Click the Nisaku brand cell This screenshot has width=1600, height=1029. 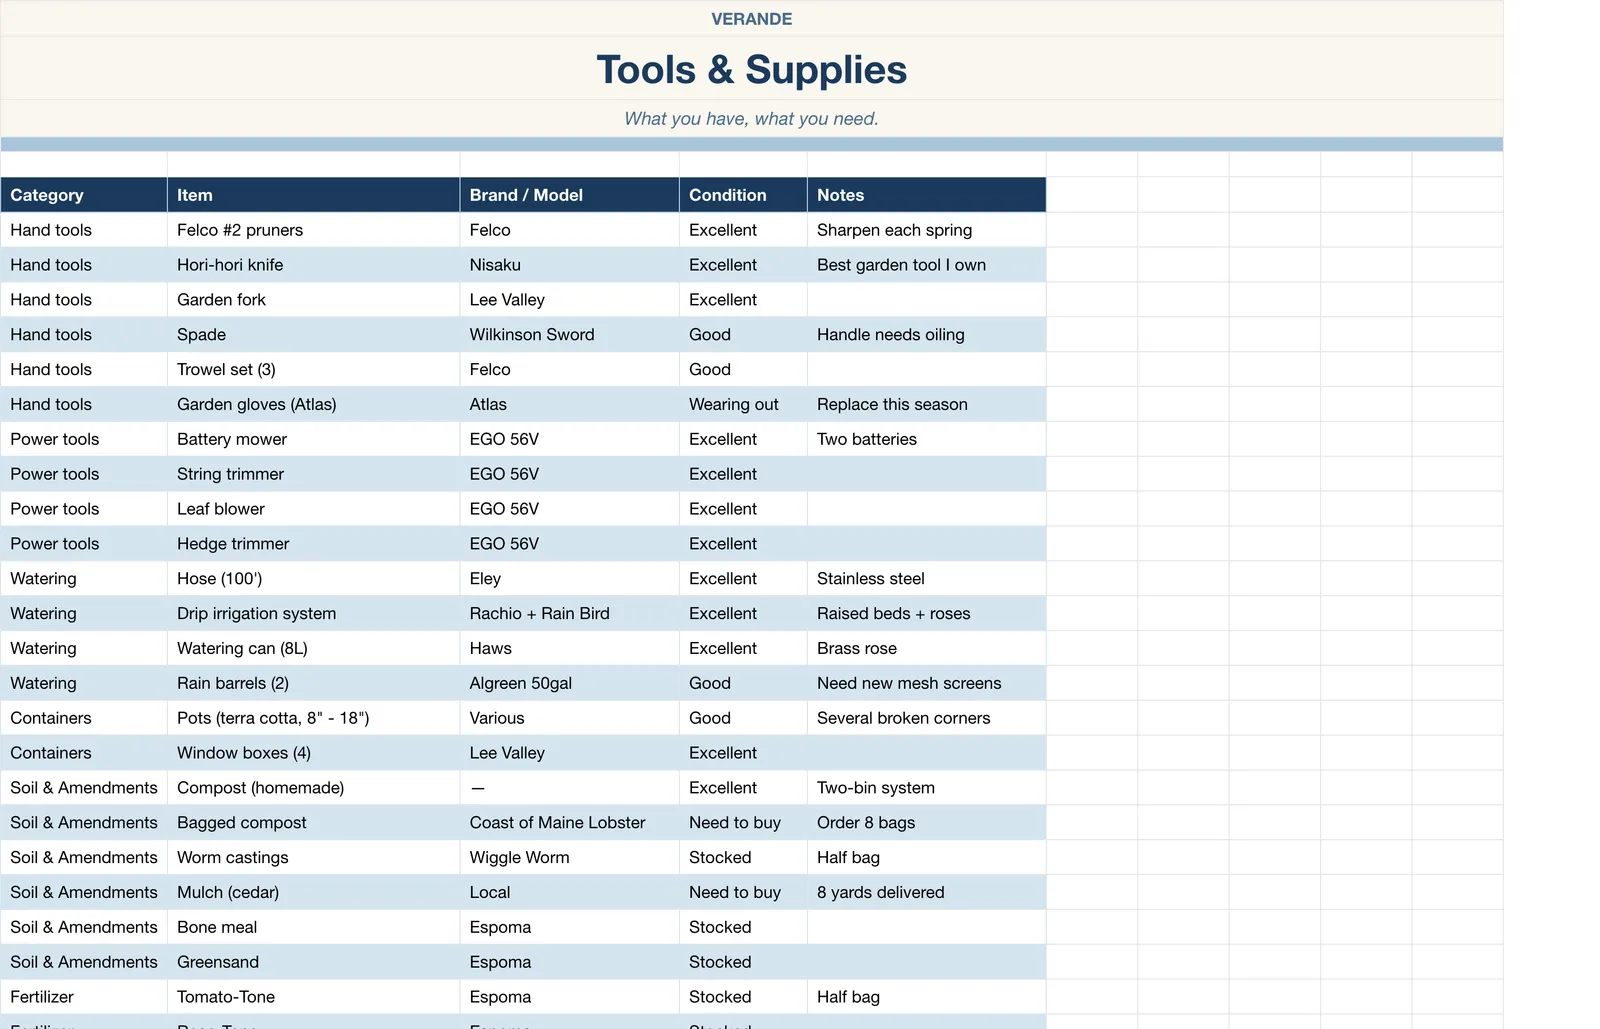569,265
